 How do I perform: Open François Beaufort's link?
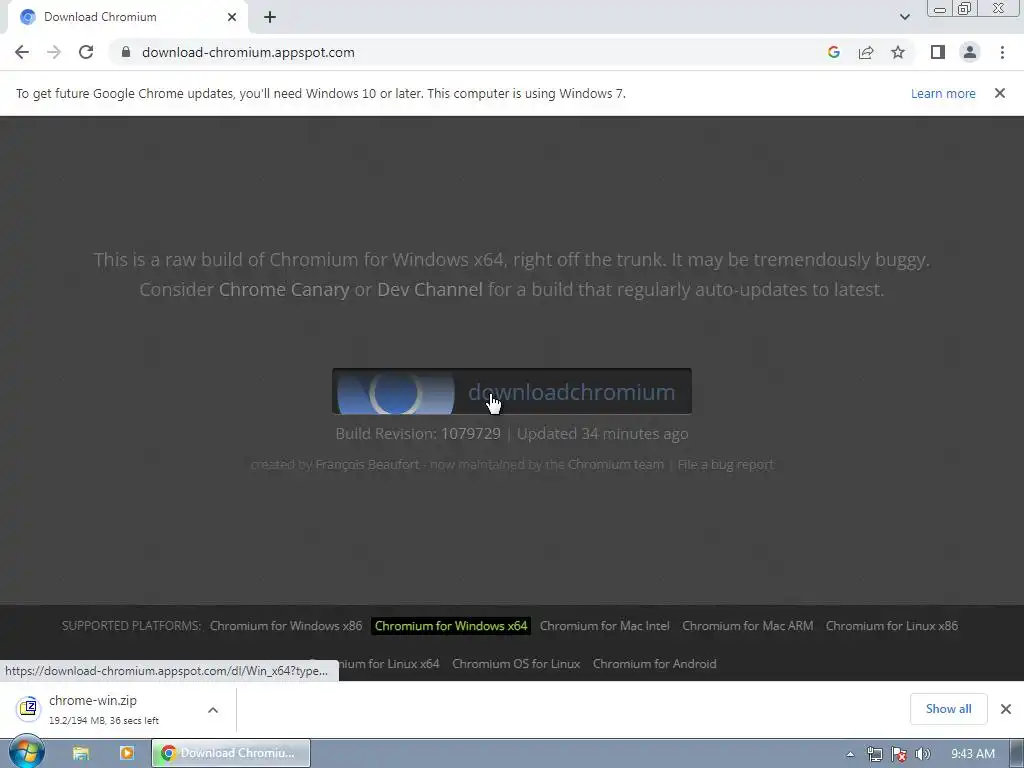point(367,464)
